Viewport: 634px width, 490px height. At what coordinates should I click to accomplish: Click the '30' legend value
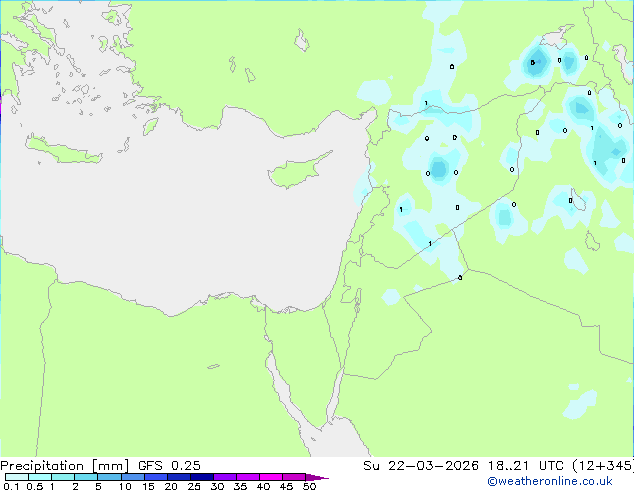[x=217, y=486]
